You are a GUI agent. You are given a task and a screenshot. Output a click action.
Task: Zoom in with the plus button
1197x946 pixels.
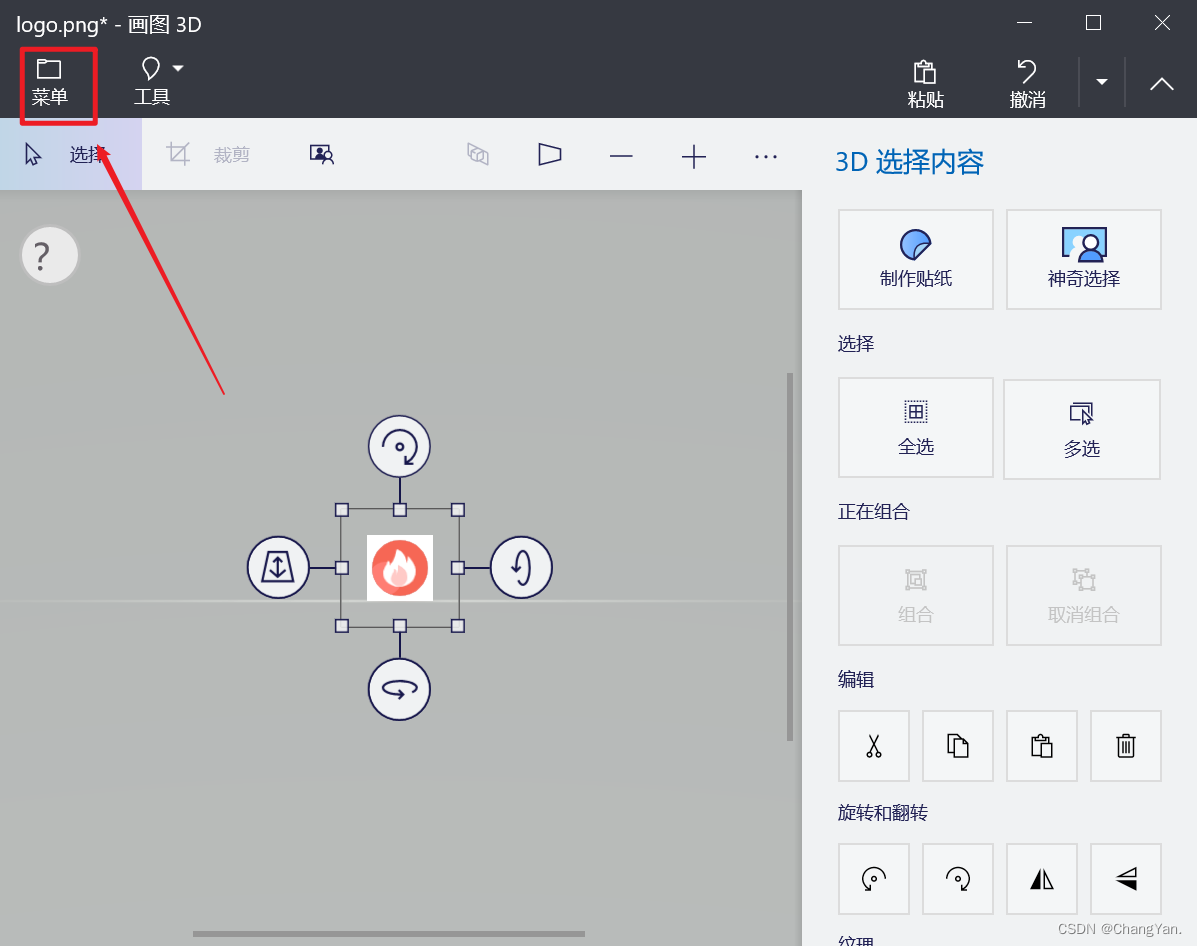click(693, 157)
